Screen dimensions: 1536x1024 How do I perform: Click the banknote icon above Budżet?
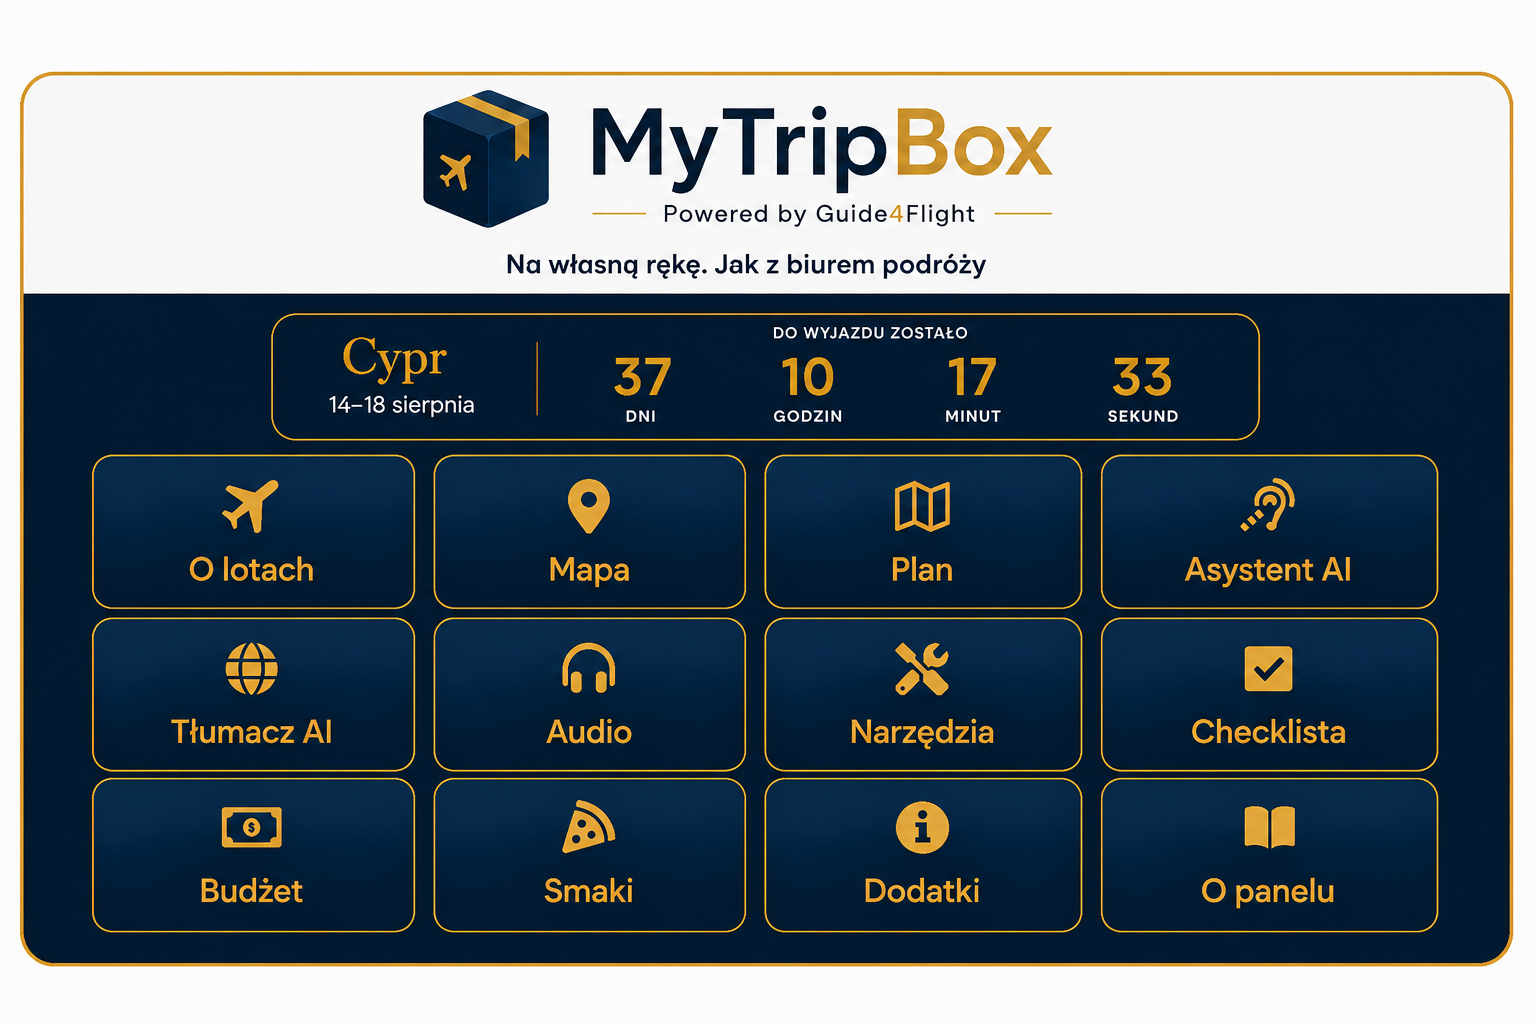(251, 827)
